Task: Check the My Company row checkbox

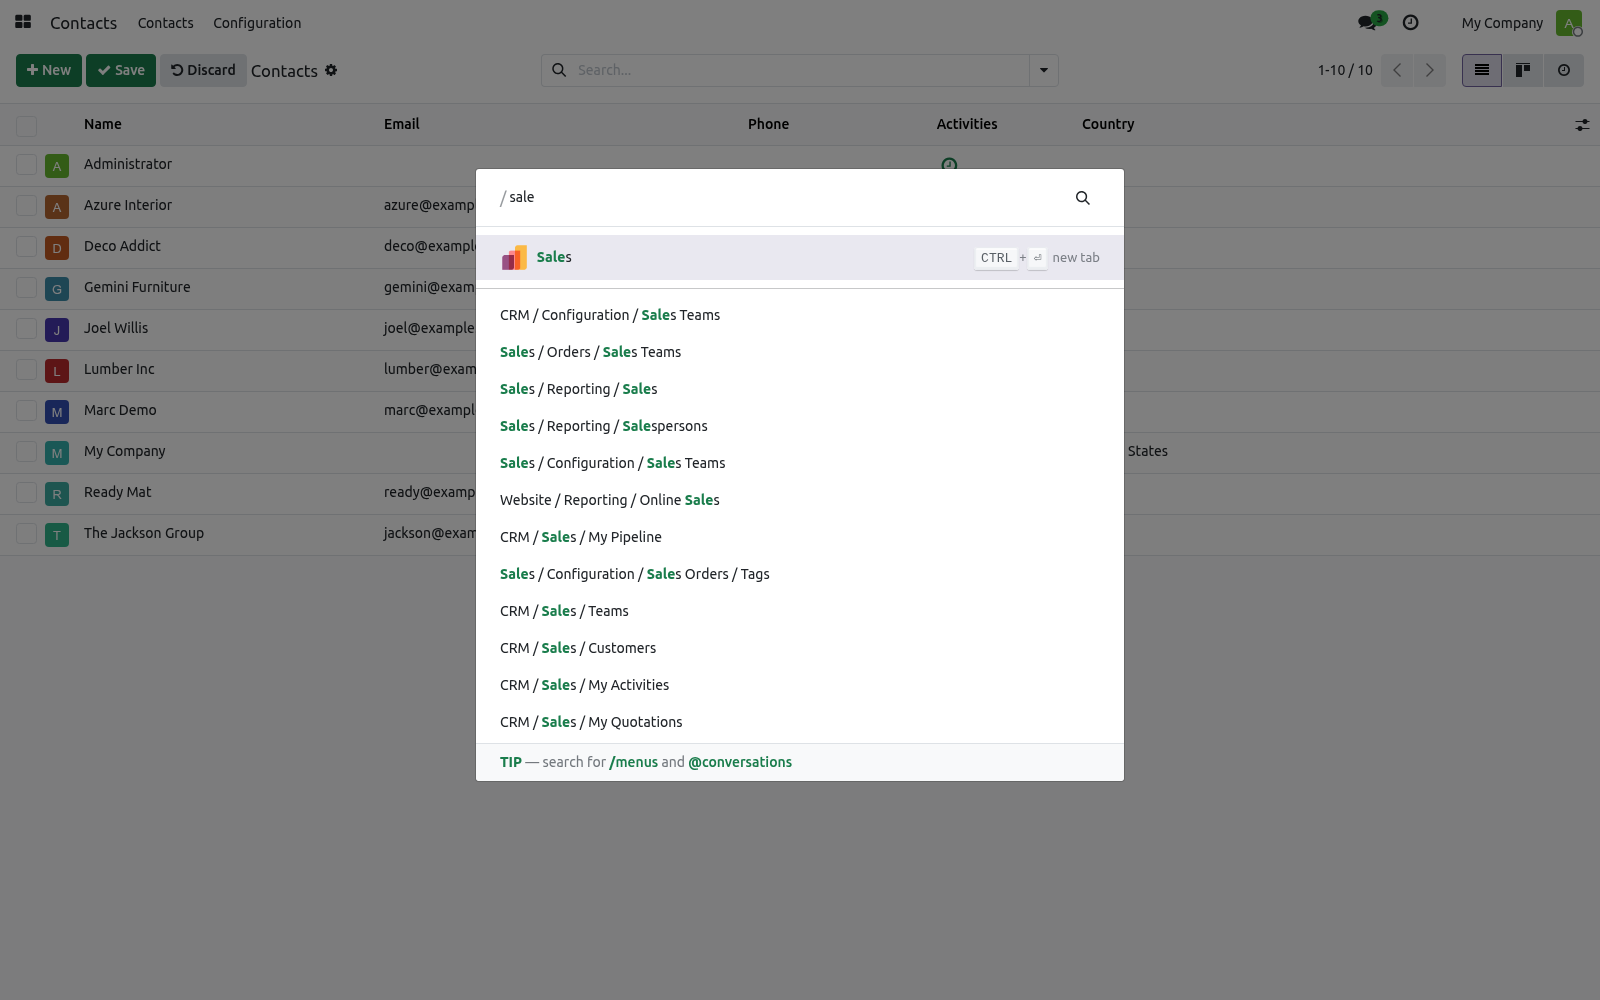Action: click(27, 452)
